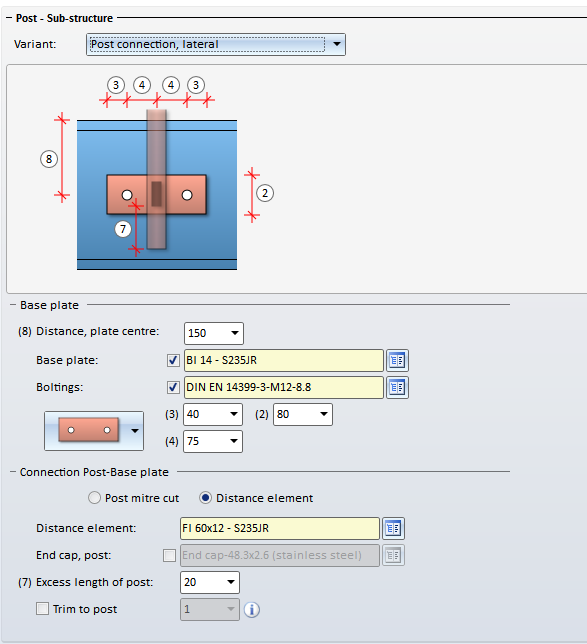Screen dimensions: 587x644
Task: Open catalogue browser for Distance element
Action: click(x=393, y=528)
